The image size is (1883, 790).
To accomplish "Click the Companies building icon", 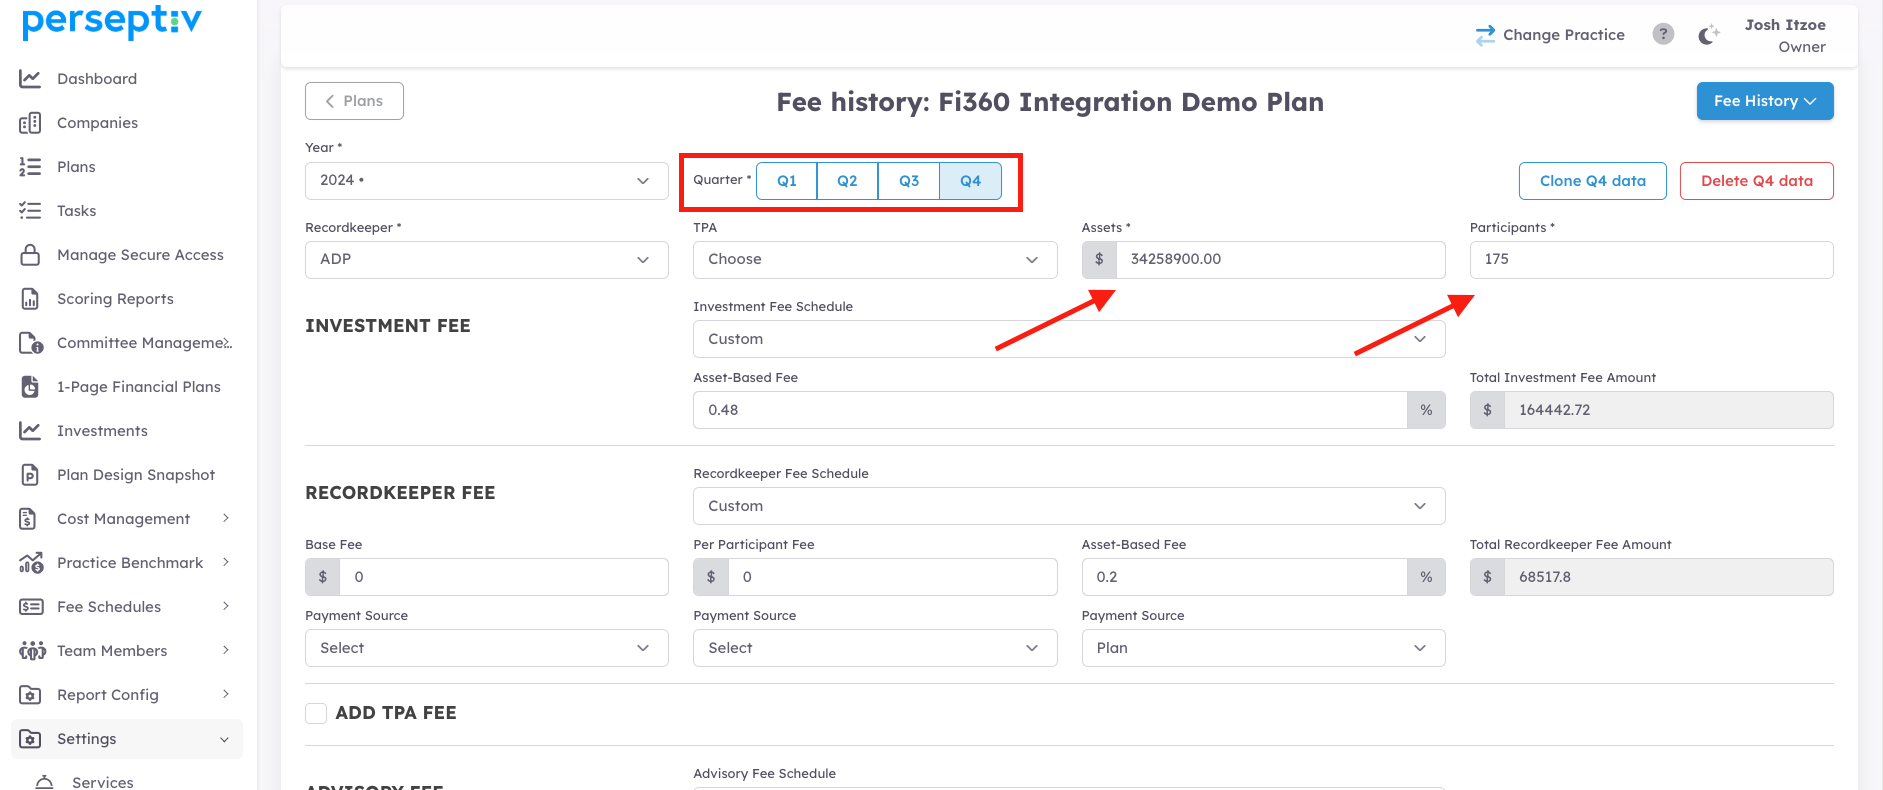I will pyautogui.click(x=30, y=123).
